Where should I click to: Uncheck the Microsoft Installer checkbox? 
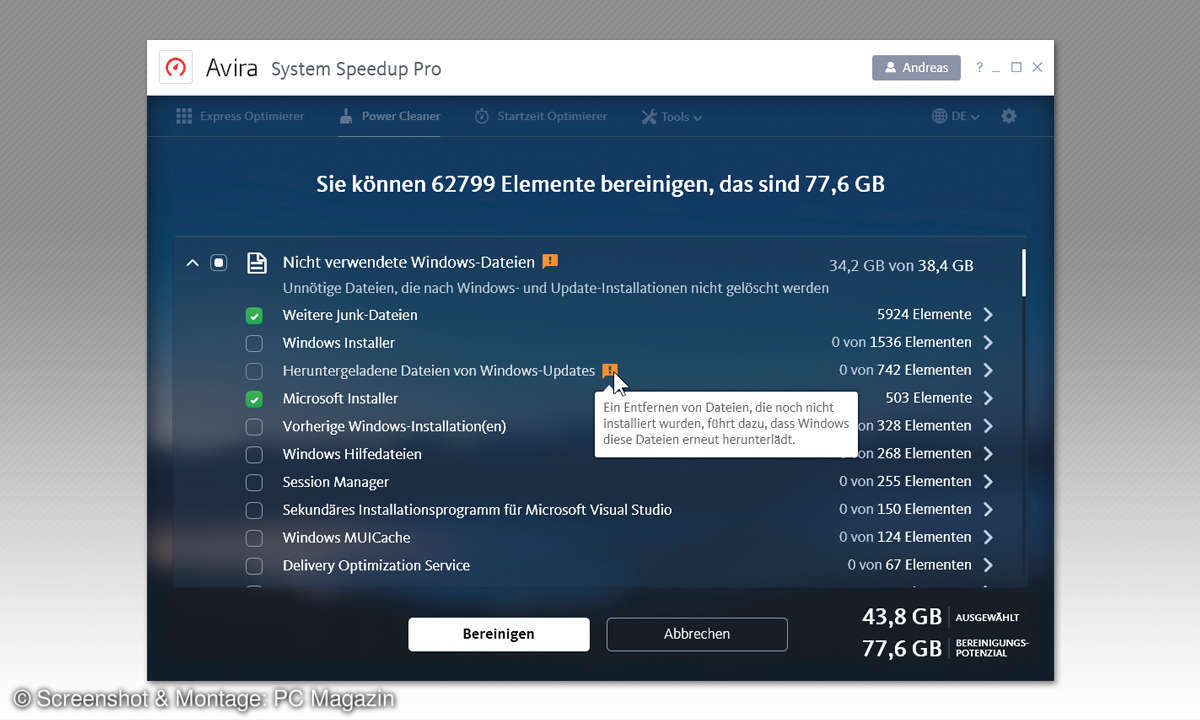pos(254,399)
